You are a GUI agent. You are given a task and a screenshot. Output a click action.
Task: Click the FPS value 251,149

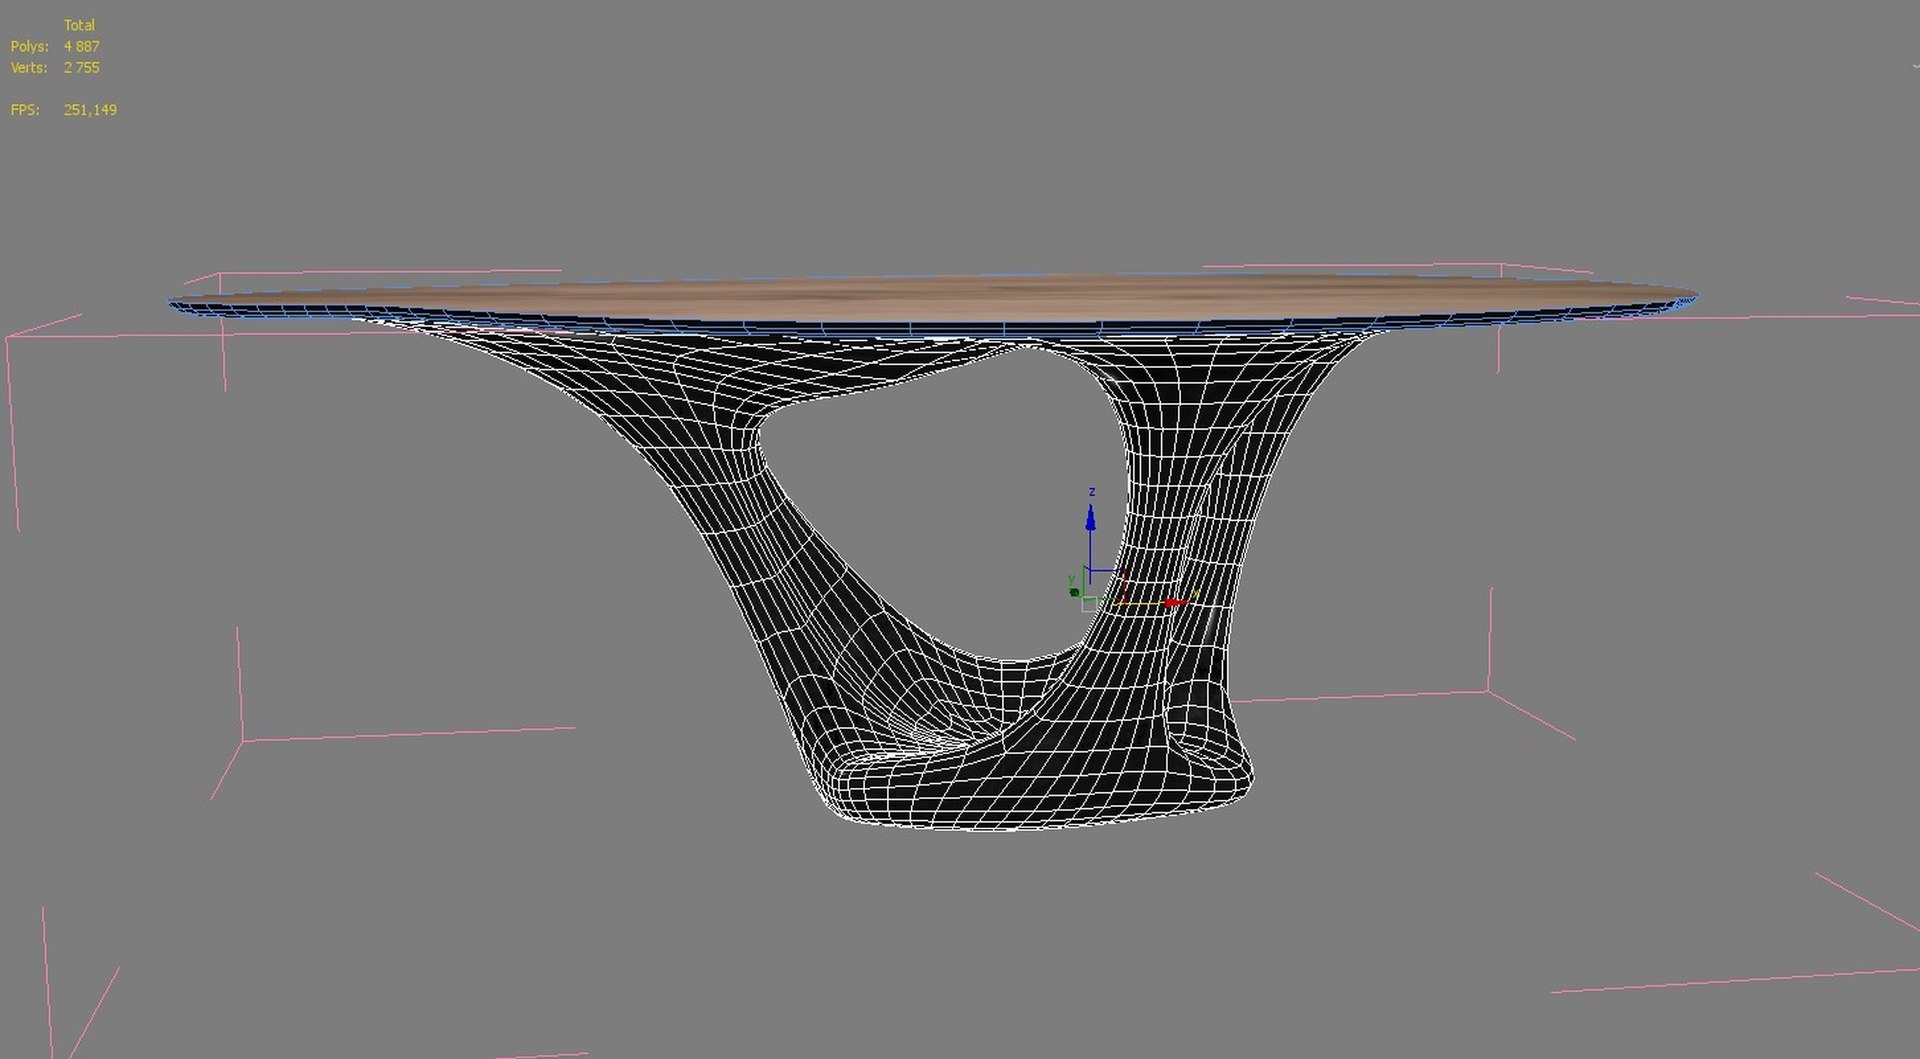90,110
